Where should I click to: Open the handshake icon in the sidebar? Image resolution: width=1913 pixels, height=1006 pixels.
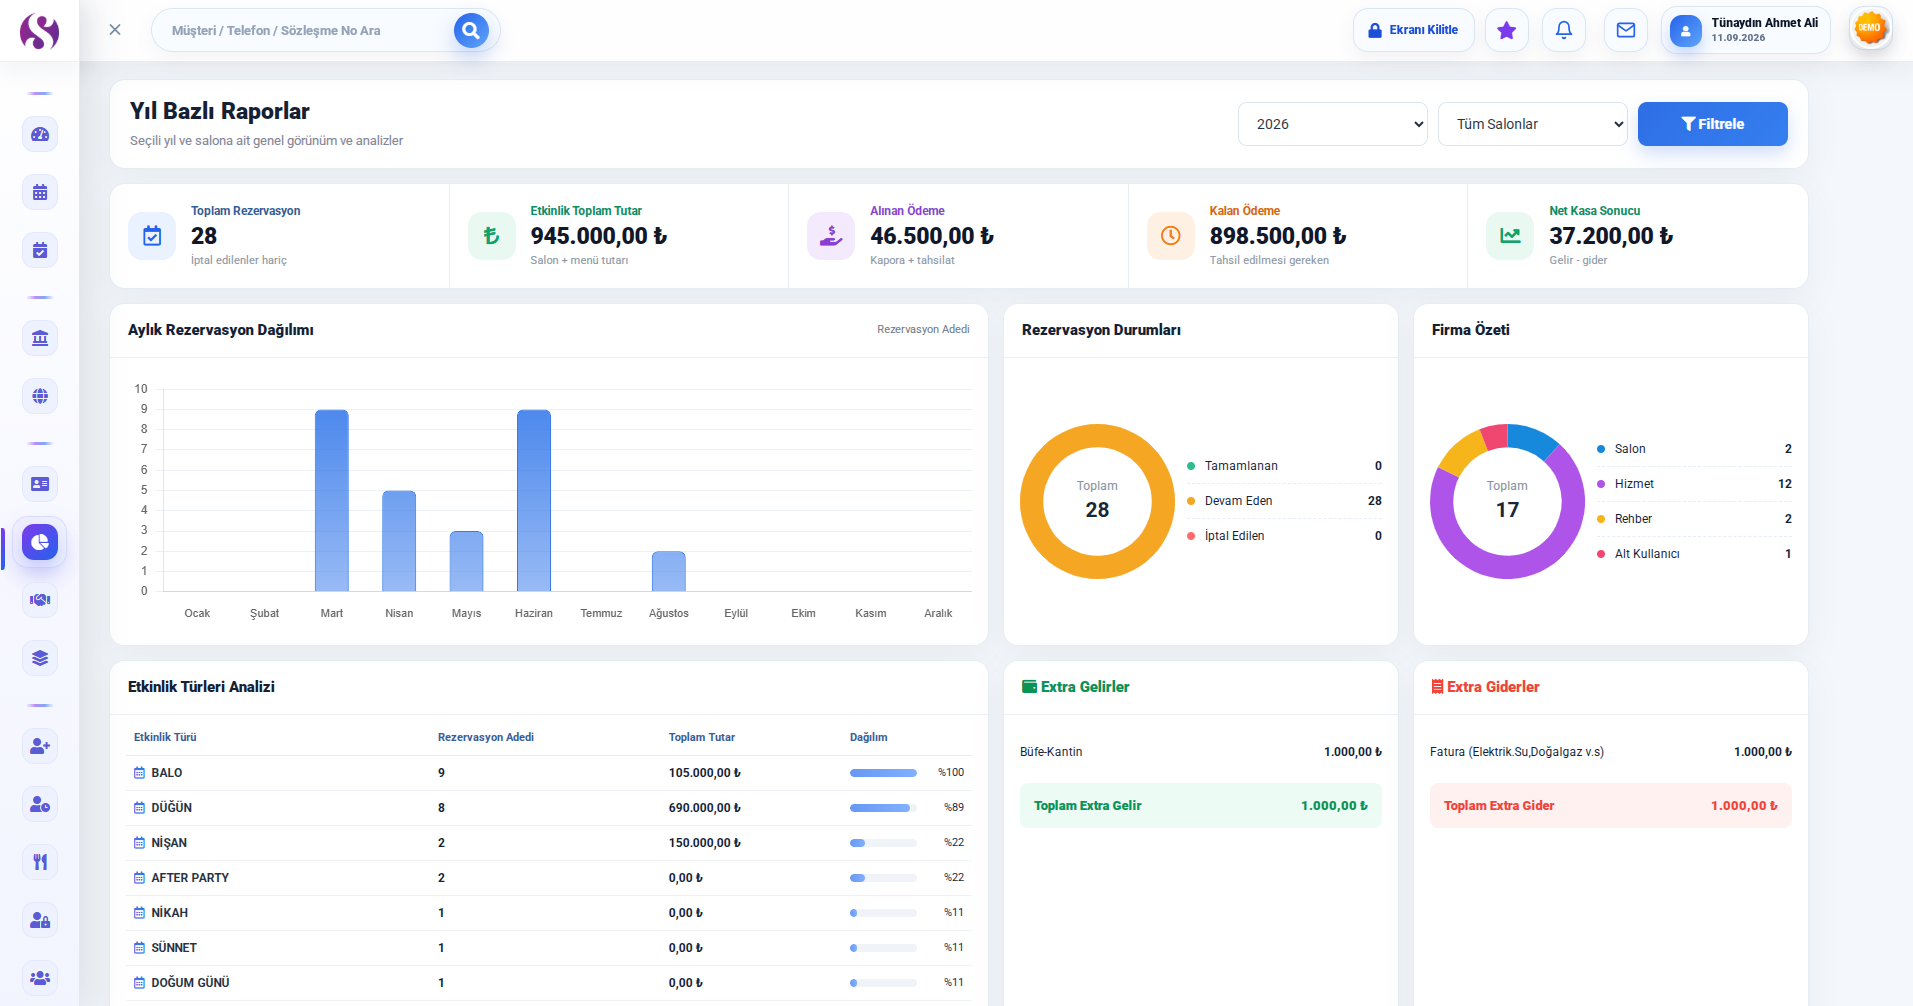40,600
